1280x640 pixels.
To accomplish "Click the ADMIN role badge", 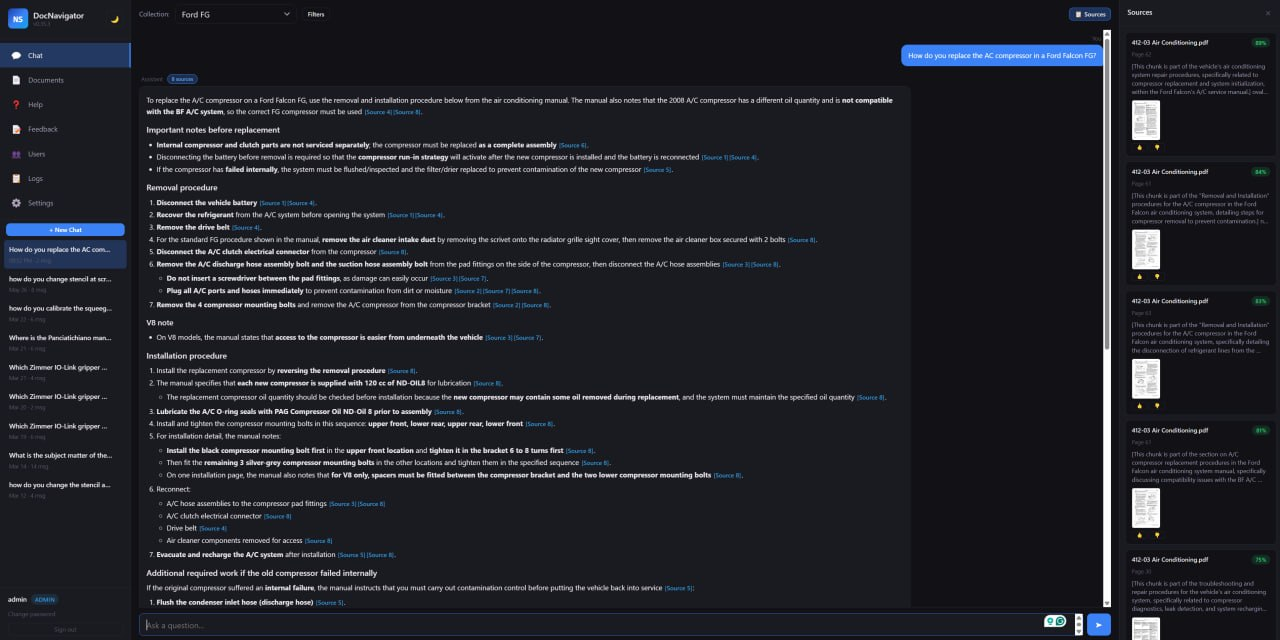I will coord(45,599).
